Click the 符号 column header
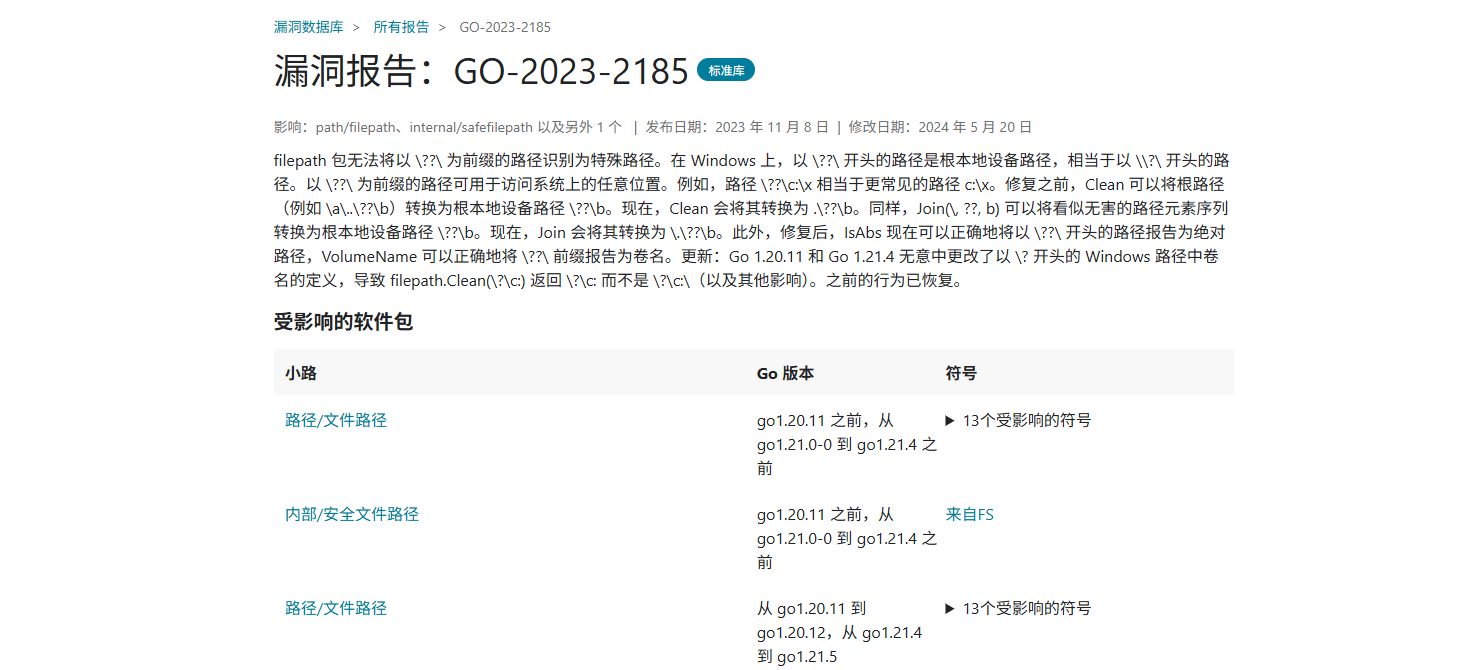Screen dimensions: 1466x670 [x=961, y=373]
